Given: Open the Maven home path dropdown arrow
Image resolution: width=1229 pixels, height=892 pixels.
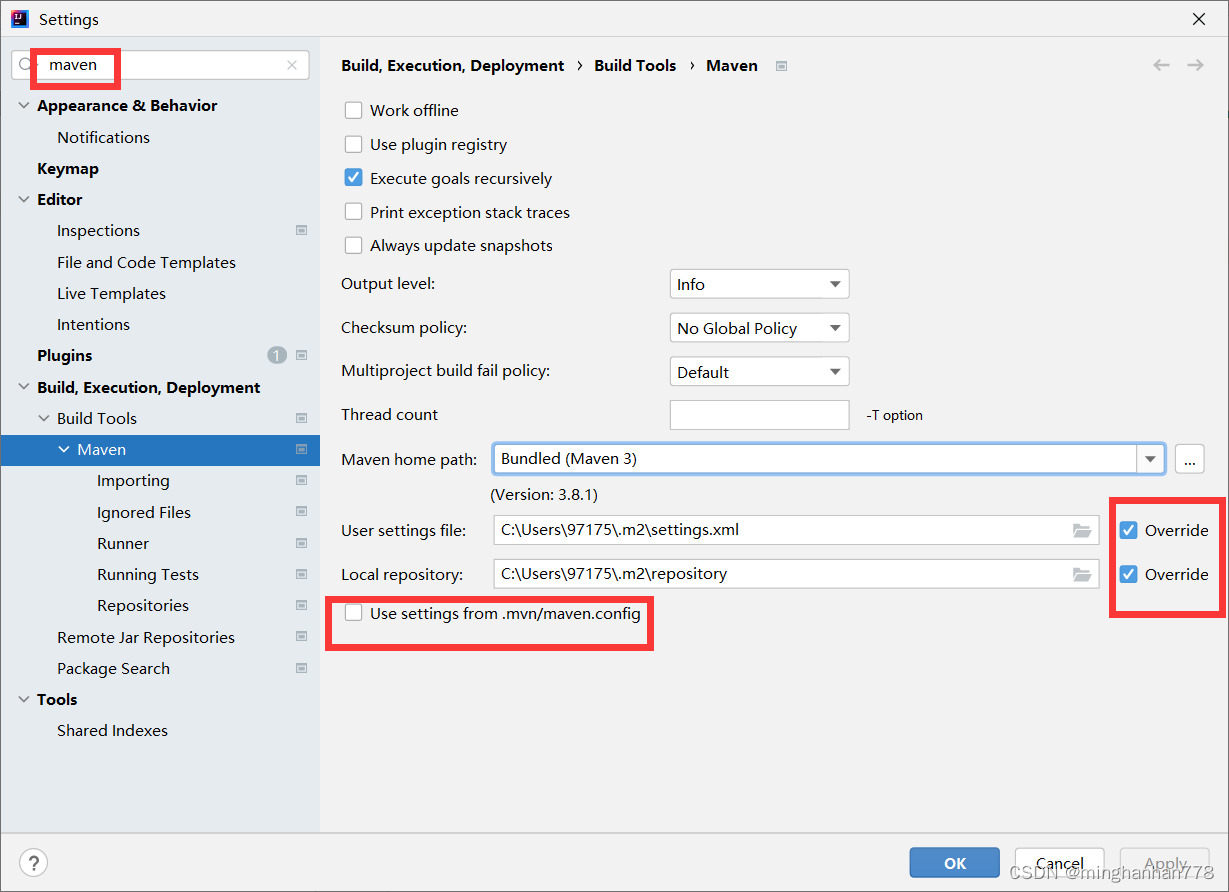Looking at the screenshot, I should pos(1151,459).
